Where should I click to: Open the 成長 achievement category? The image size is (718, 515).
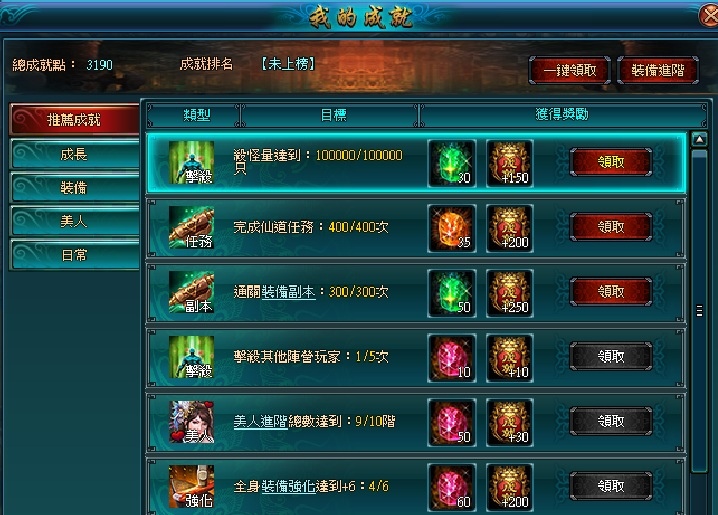(x=74, y=154)
